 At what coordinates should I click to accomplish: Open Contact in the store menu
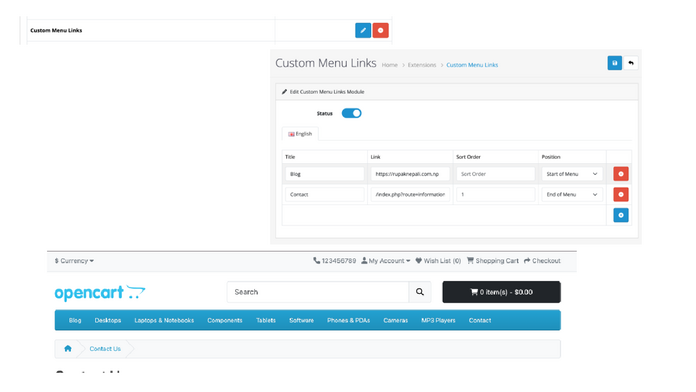coord(480,320)
